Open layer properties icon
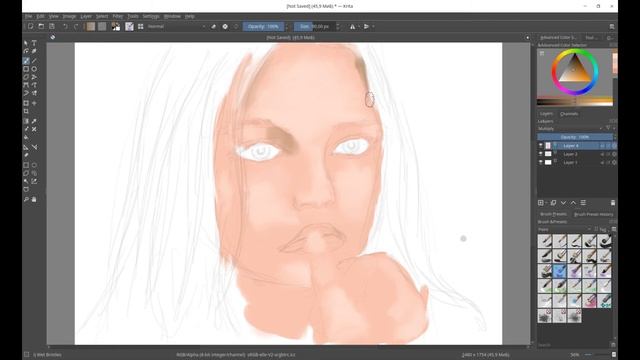Viewport: 640px width, 360px height. click(583, 203)
